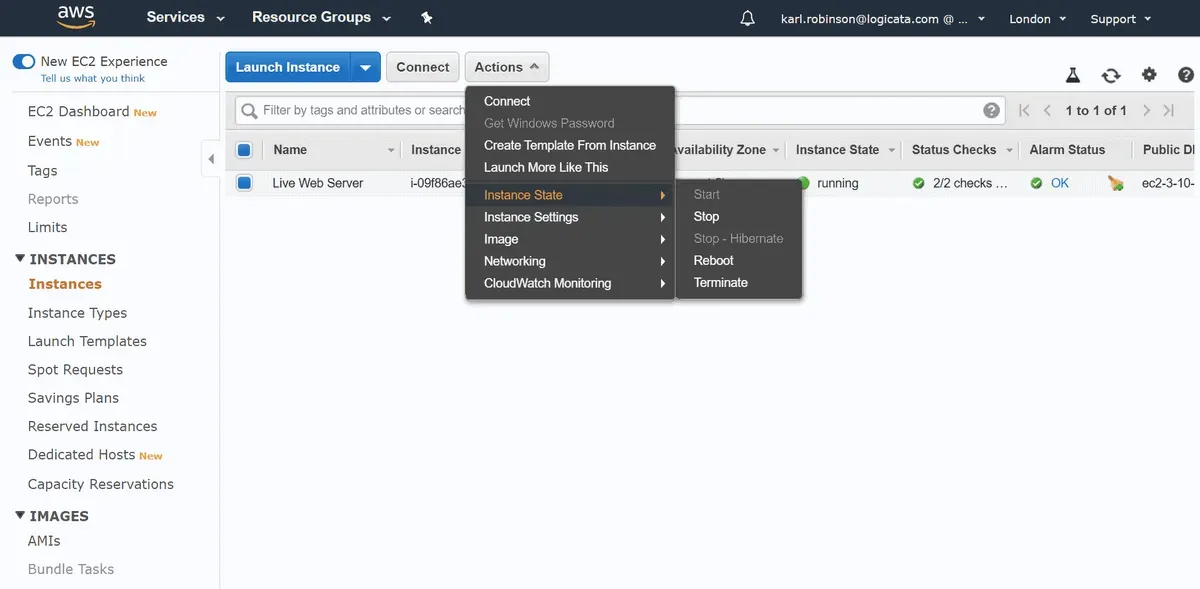1200x589 pixels.
Task: Click the experiments flask icon
Action: [1073, 75]
